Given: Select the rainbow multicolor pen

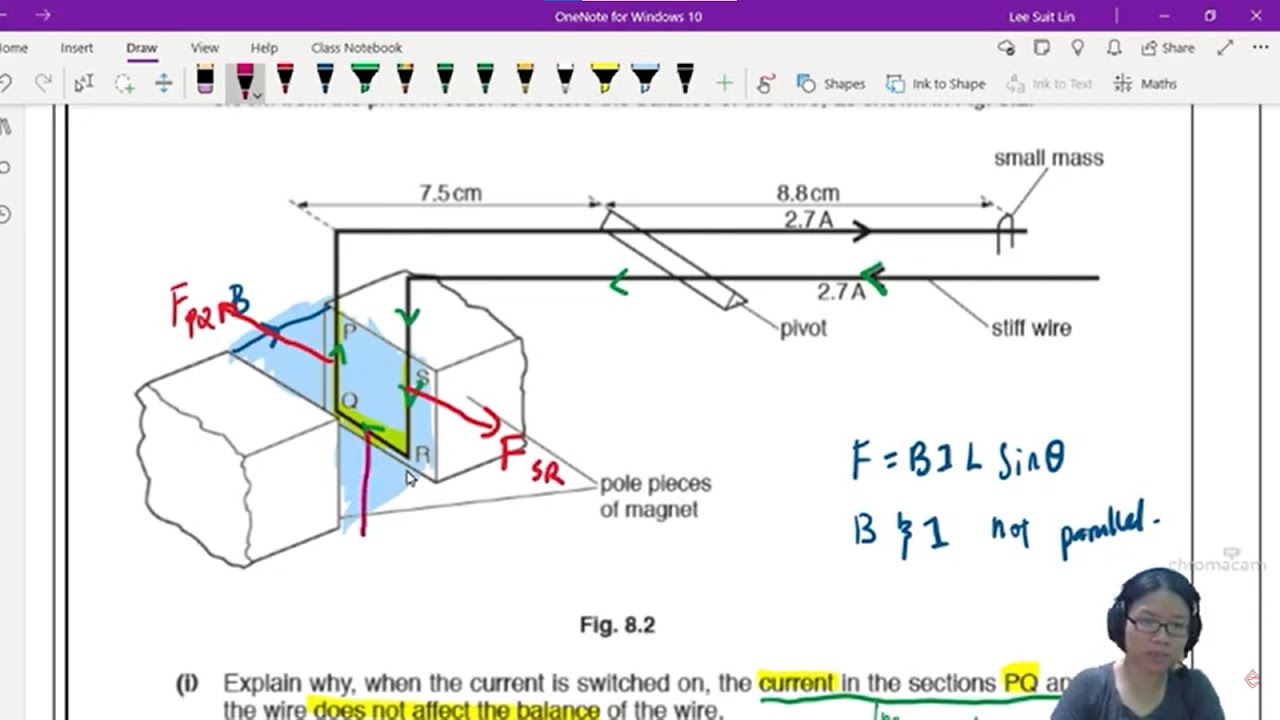Looking at the screenshot, I should [x=405, y=80].
